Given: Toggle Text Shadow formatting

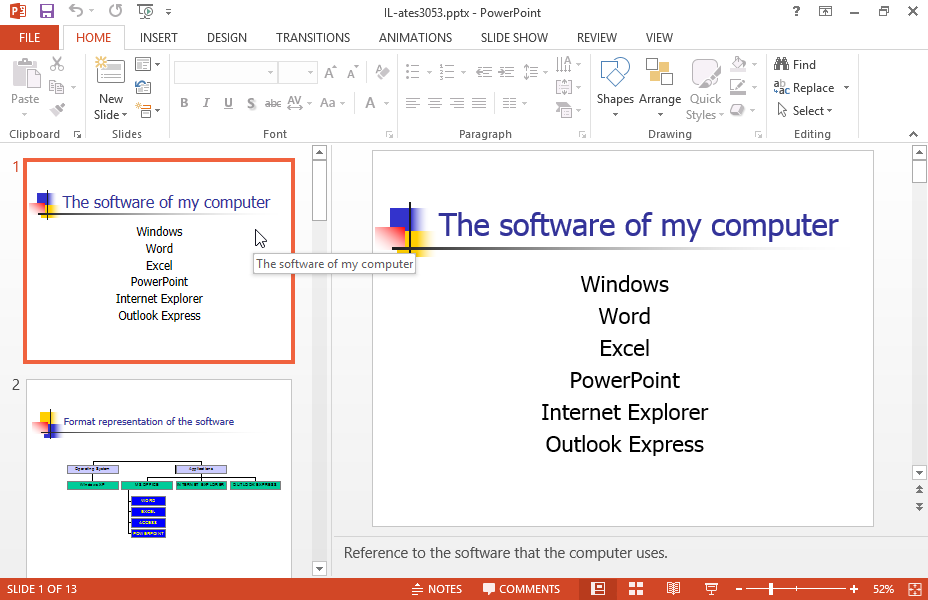Looking at the screenshot, I should [x=251, y=103].
